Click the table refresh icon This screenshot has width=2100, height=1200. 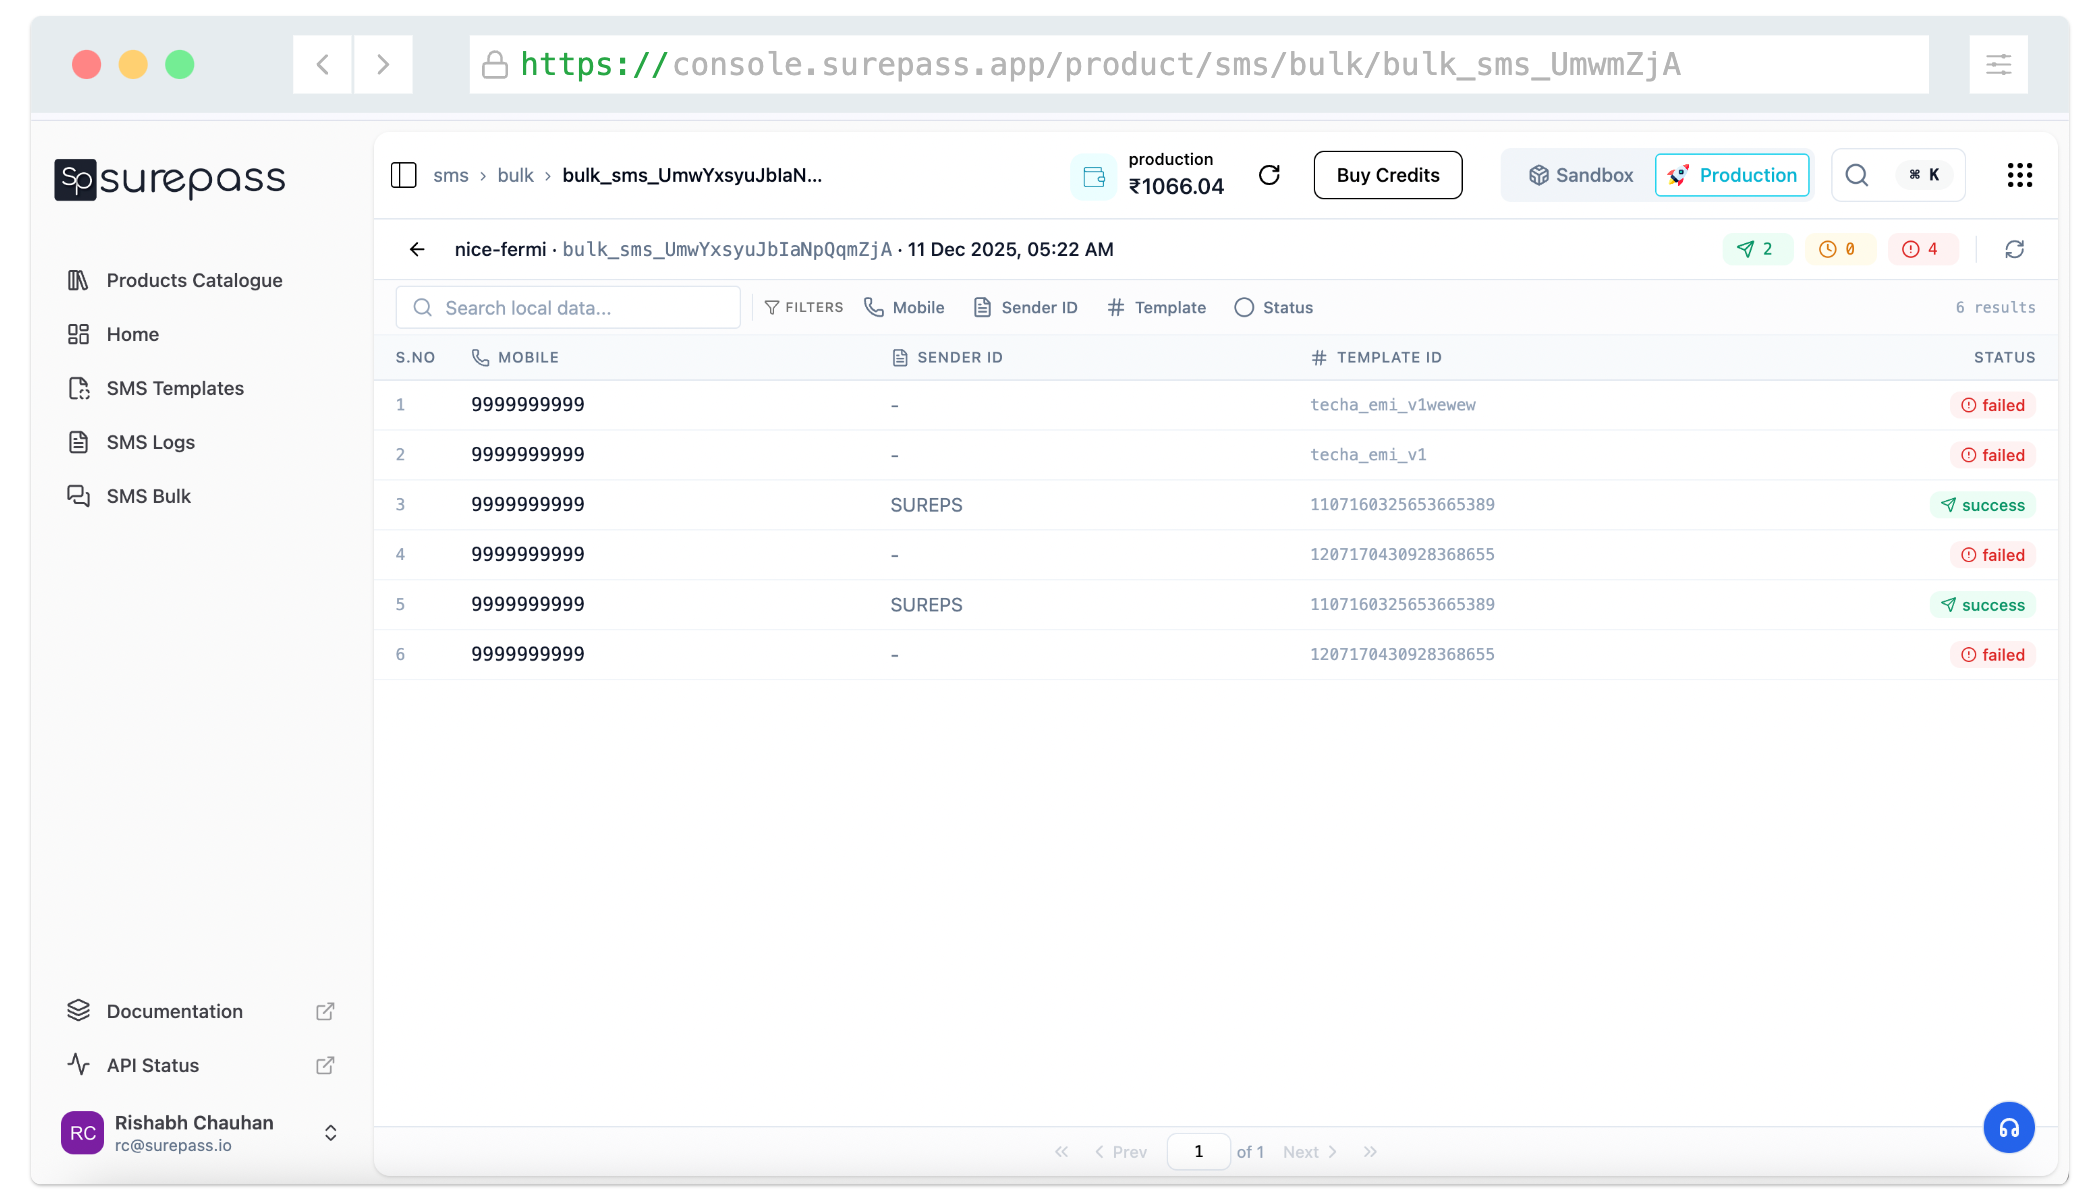pyautogui.click(x=2014, y=249)
